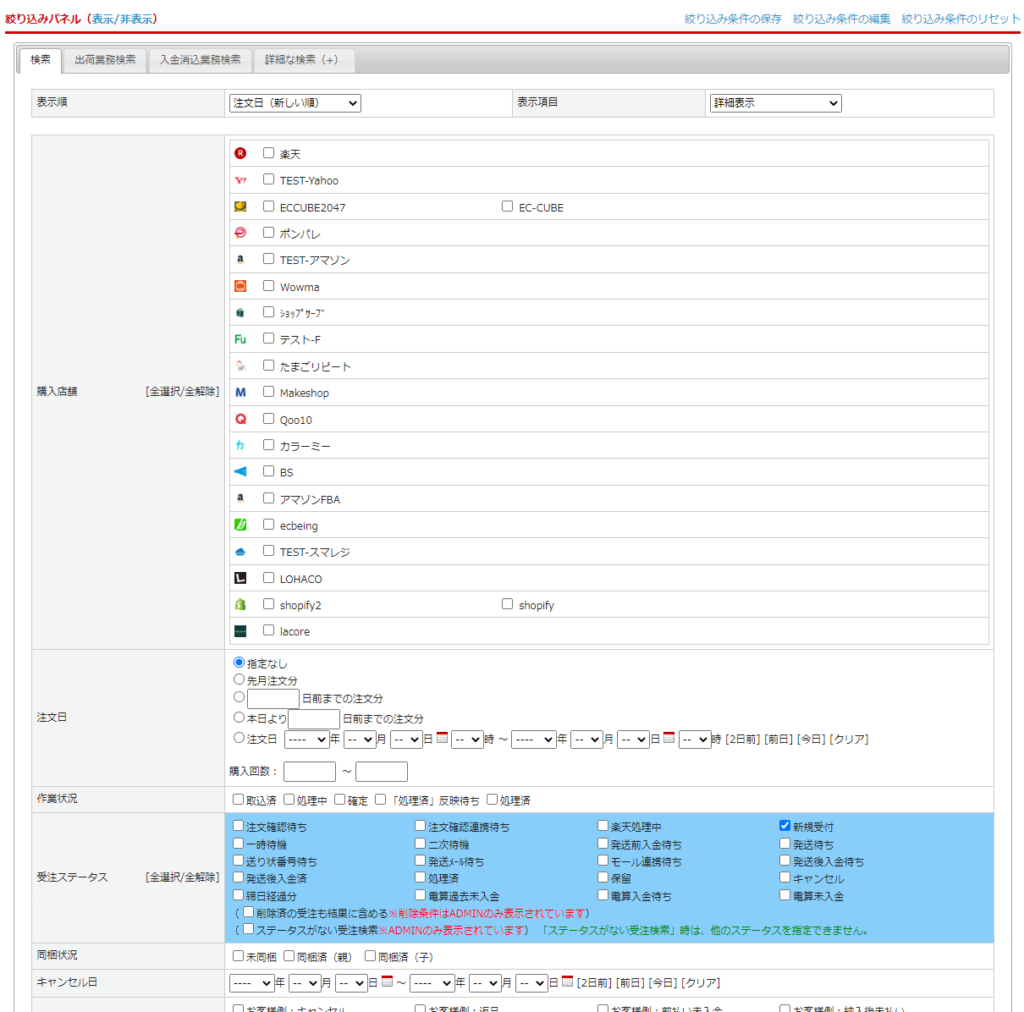Image resolution: width=1024 pixels, height=1012 pixels.
Task: Click the Rakuten store icon
Action: click(240, 153)
